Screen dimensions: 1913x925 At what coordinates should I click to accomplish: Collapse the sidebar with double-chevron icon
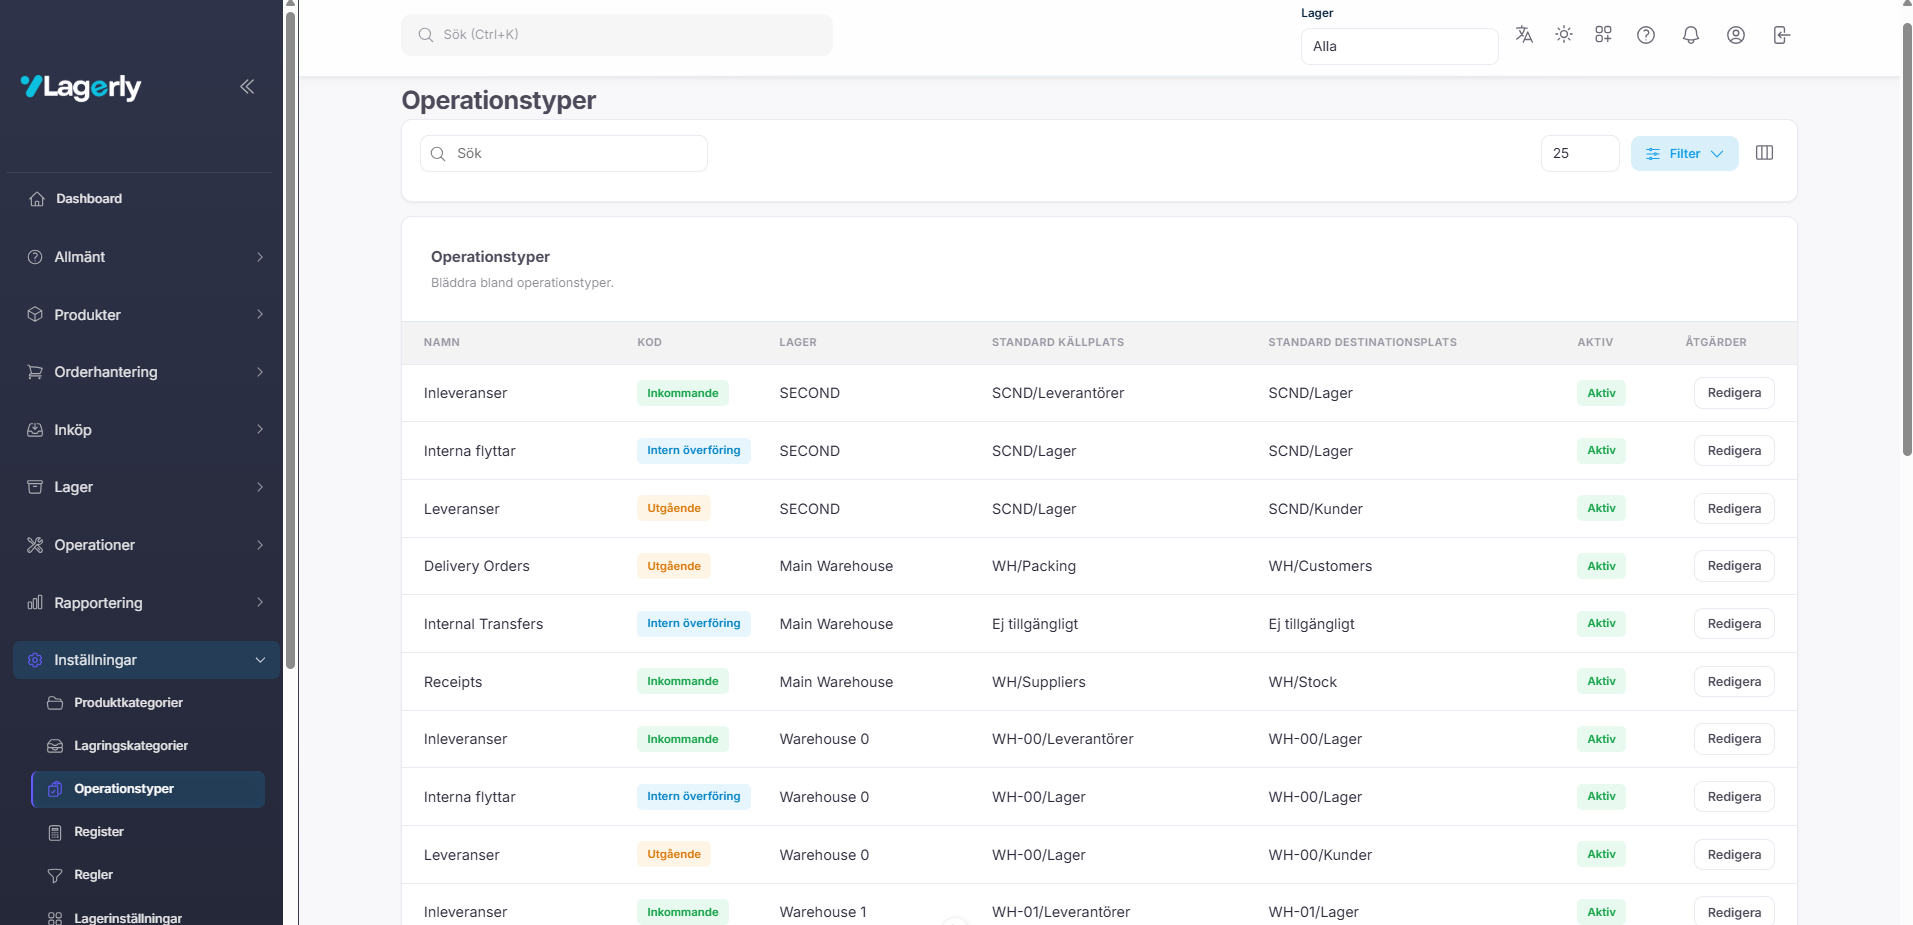pyautogui.click(x=247, y=87)
